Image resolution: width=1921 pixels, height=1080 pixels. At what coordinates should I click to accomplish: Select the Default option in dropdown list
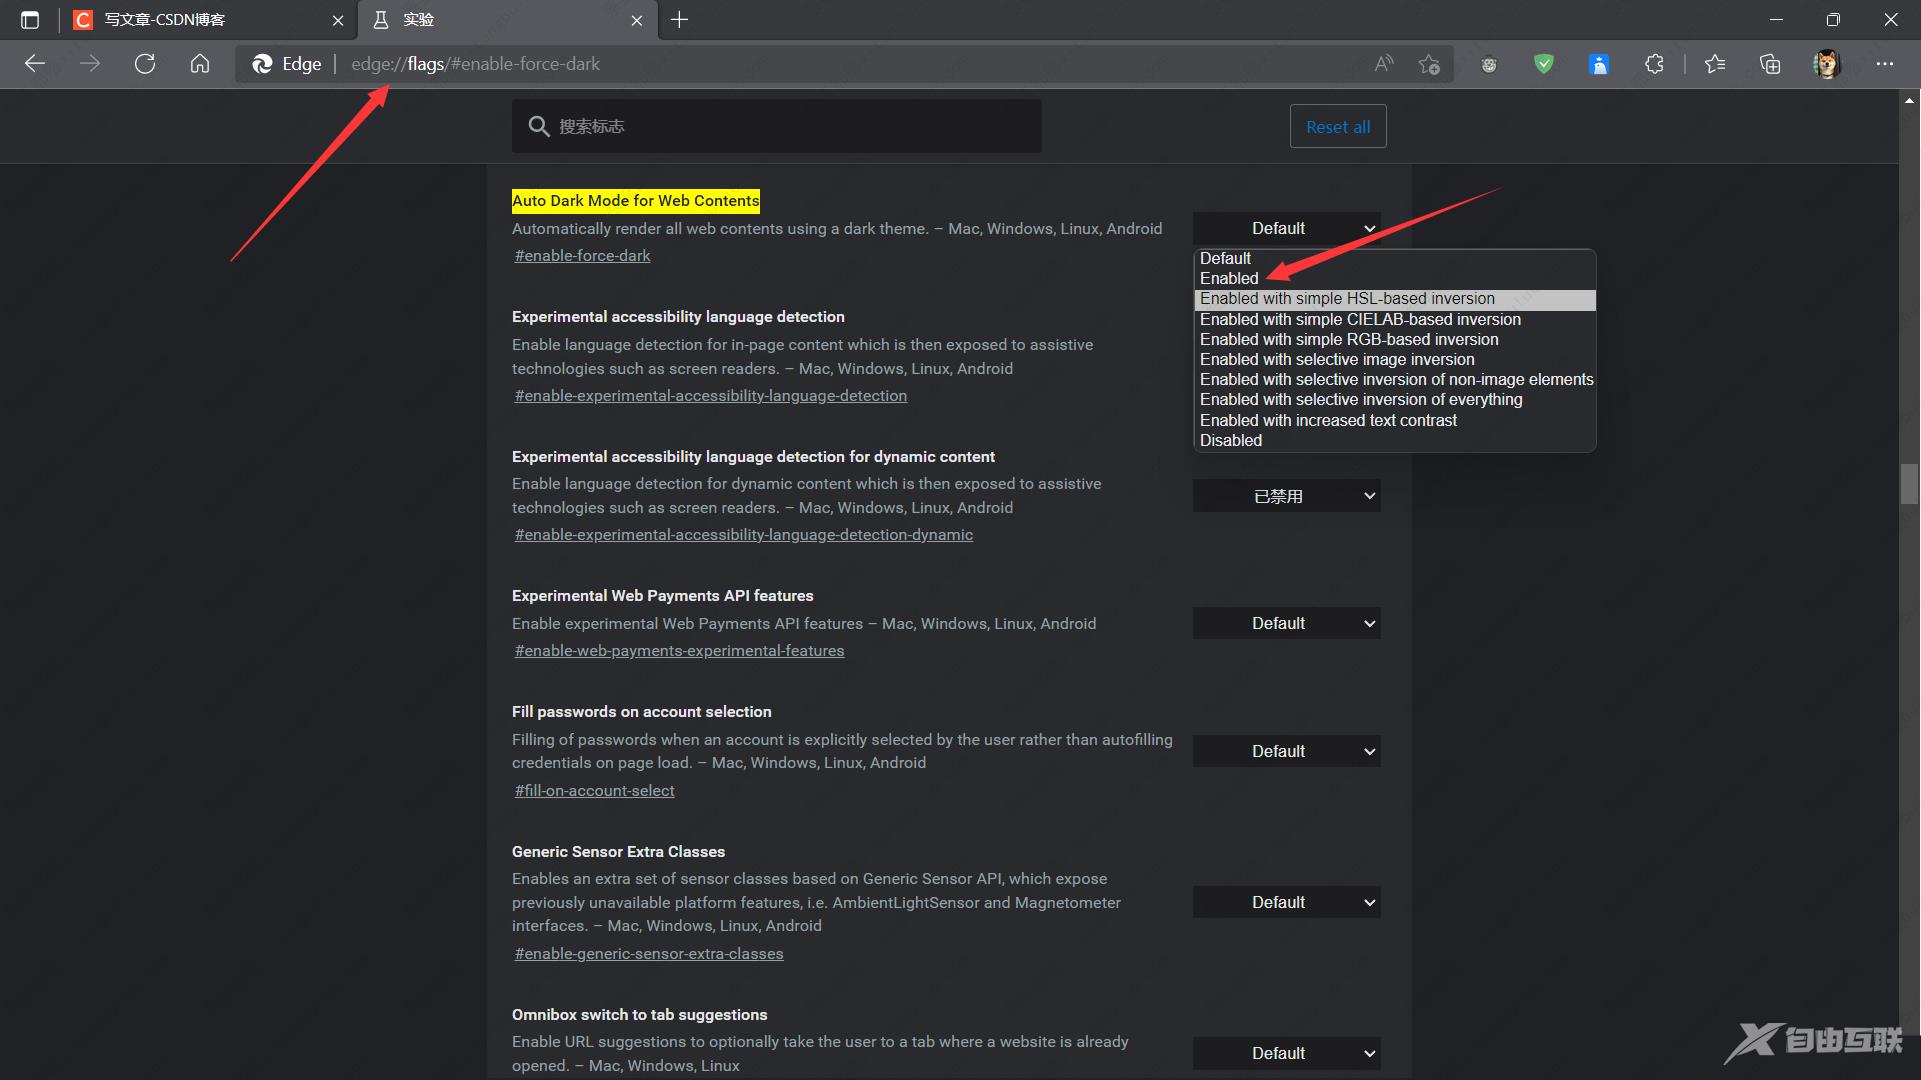[1395, 258]
